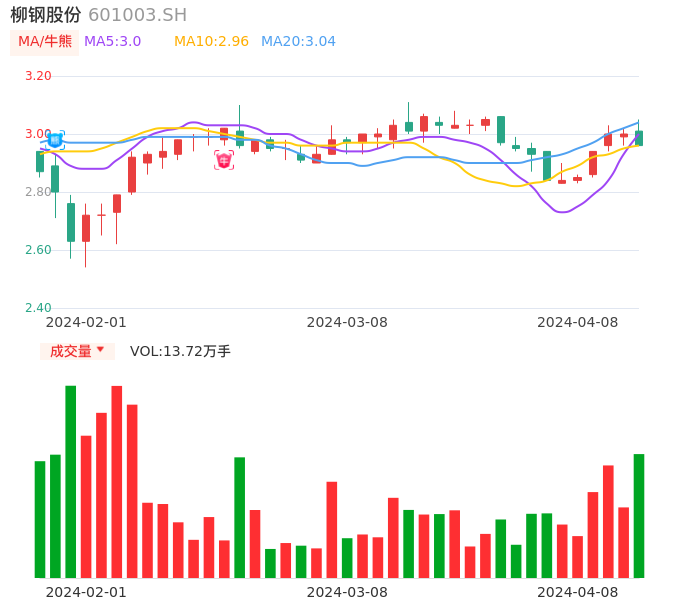
Task: Click the MA5:3.0 legend label
Action: pos(112,42)
